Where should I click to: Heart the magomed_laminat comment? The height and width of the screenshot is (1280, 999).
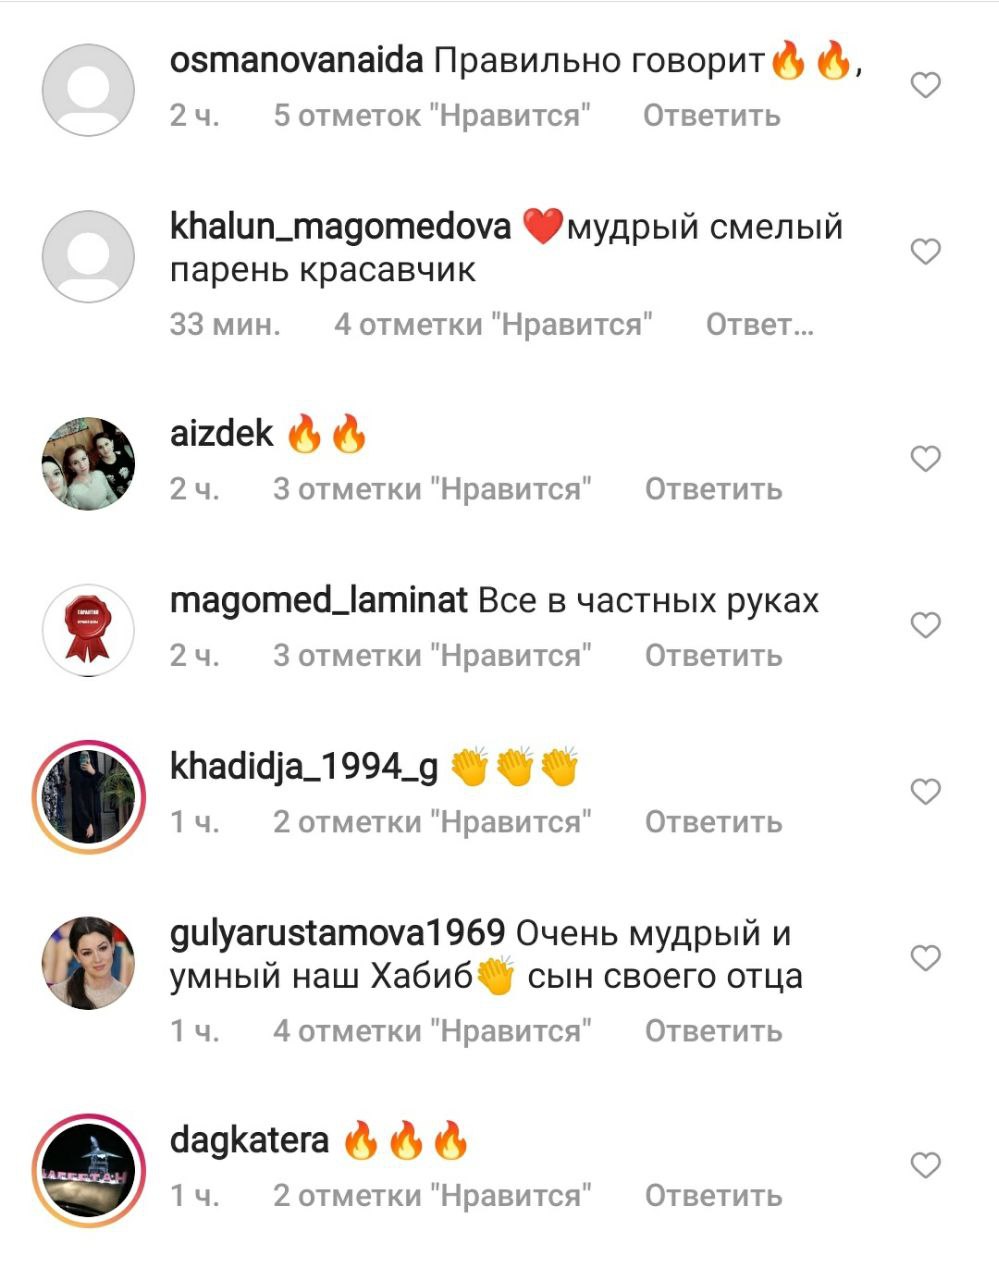tap(926, 625)
